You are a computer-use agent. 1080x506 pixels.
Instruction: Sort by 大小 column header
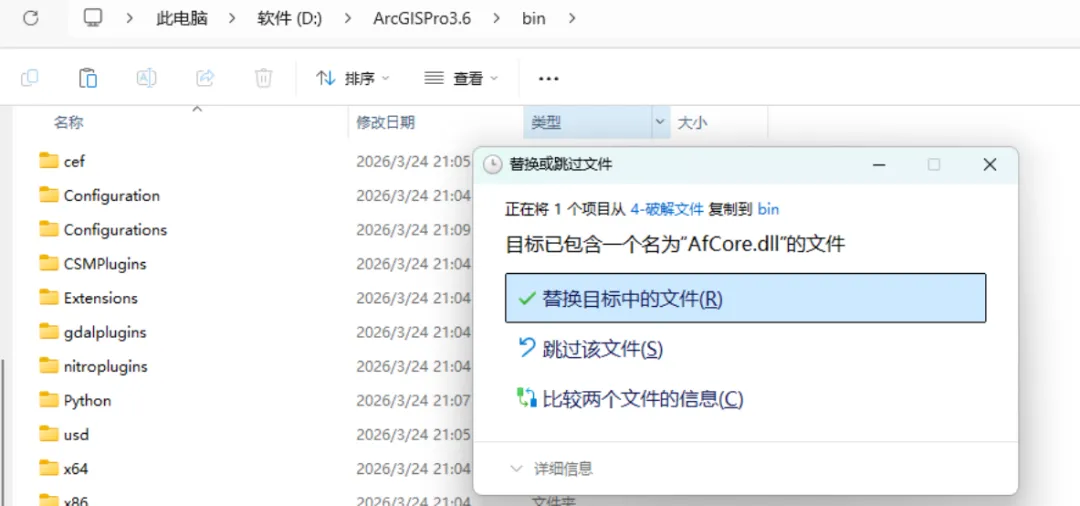[693, 123]
